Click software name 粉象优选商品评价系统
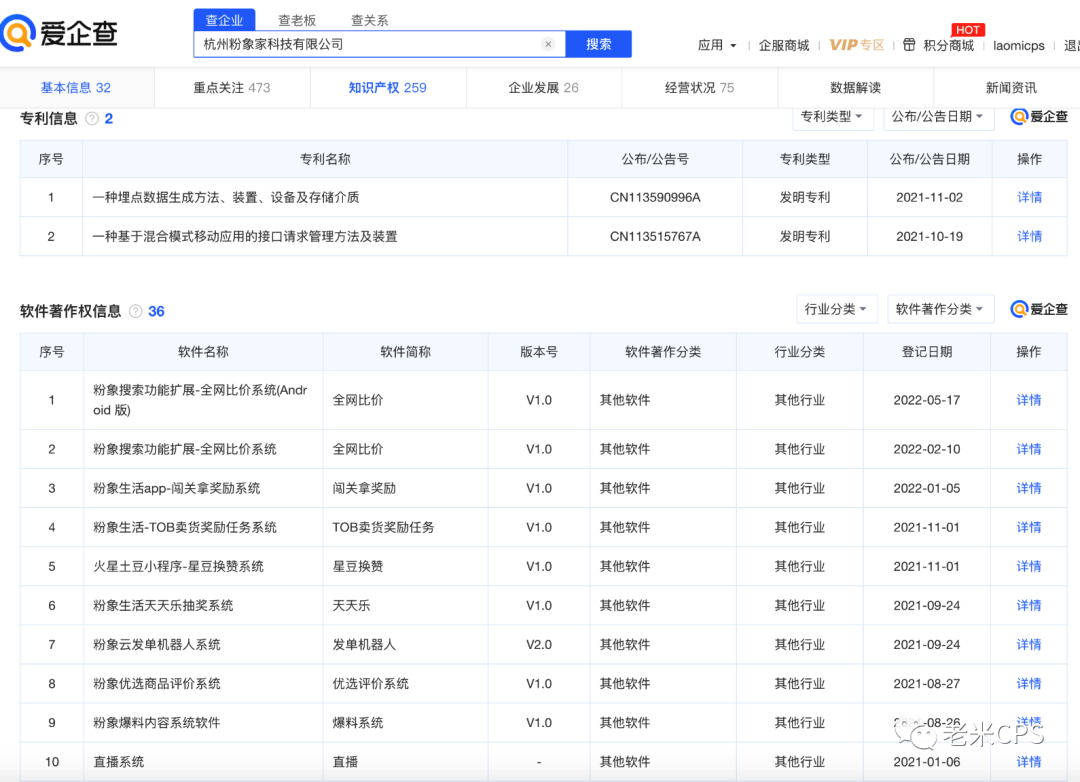The width and height of the screenshot is (1080, 782). 157,684
